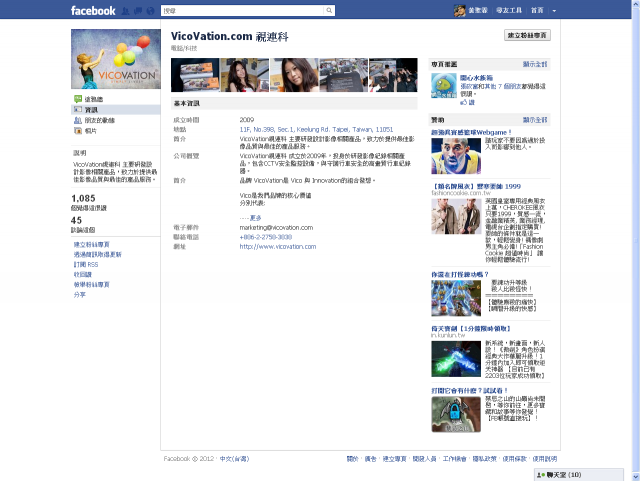Click the 訂閱 RSS link

pyautogui.click(x=86, y=265)
